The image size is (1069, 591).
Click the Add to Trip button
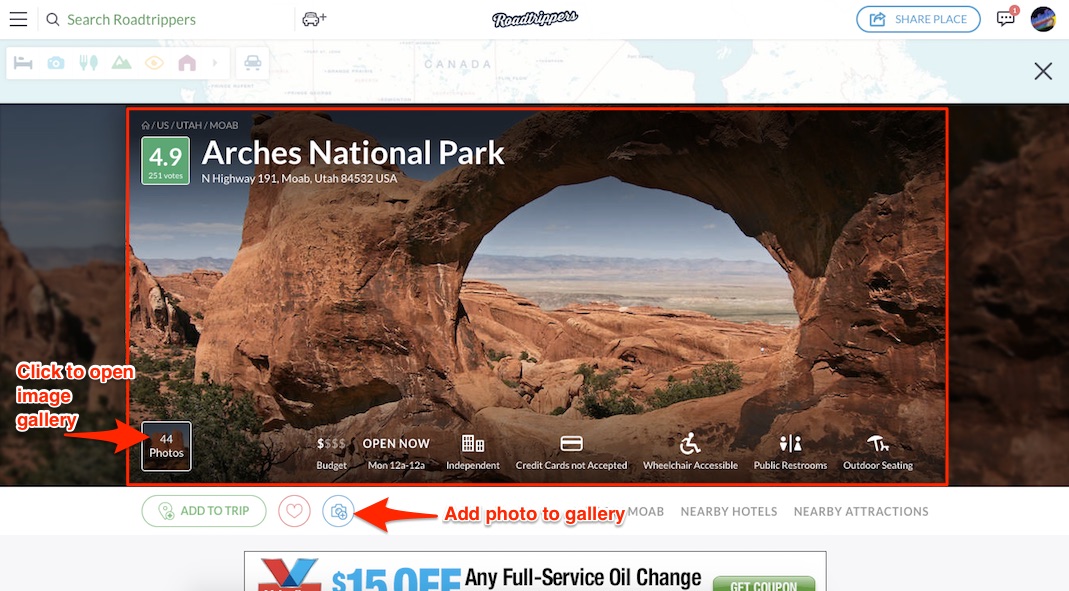click(204, 511)
